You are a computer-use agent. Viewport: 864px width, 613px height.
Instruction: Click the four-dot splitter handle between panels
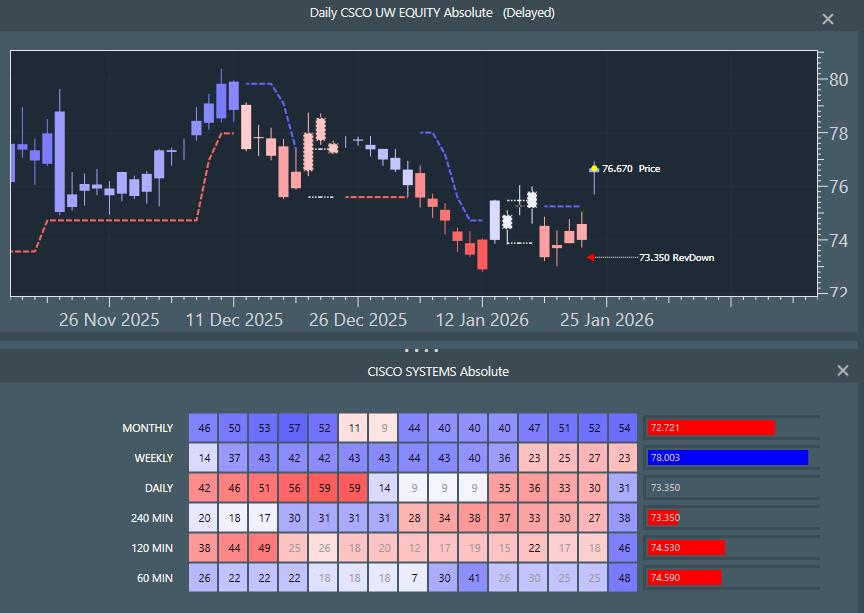[x=422, y=350]
